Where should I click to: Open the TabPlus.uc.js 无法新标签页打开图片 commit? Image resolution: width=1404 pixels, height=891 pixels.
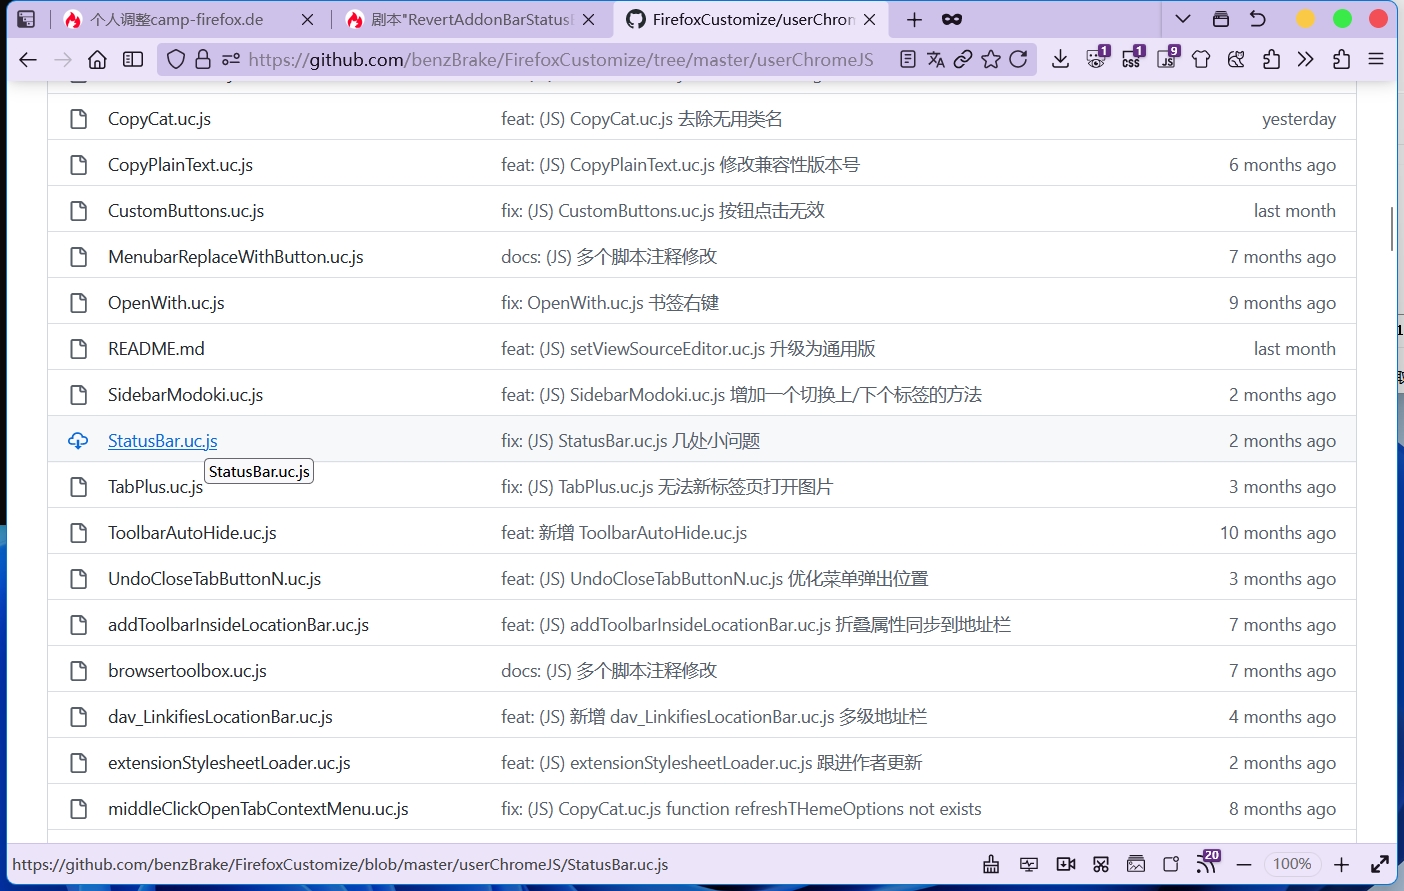click(x=667, y=487)
